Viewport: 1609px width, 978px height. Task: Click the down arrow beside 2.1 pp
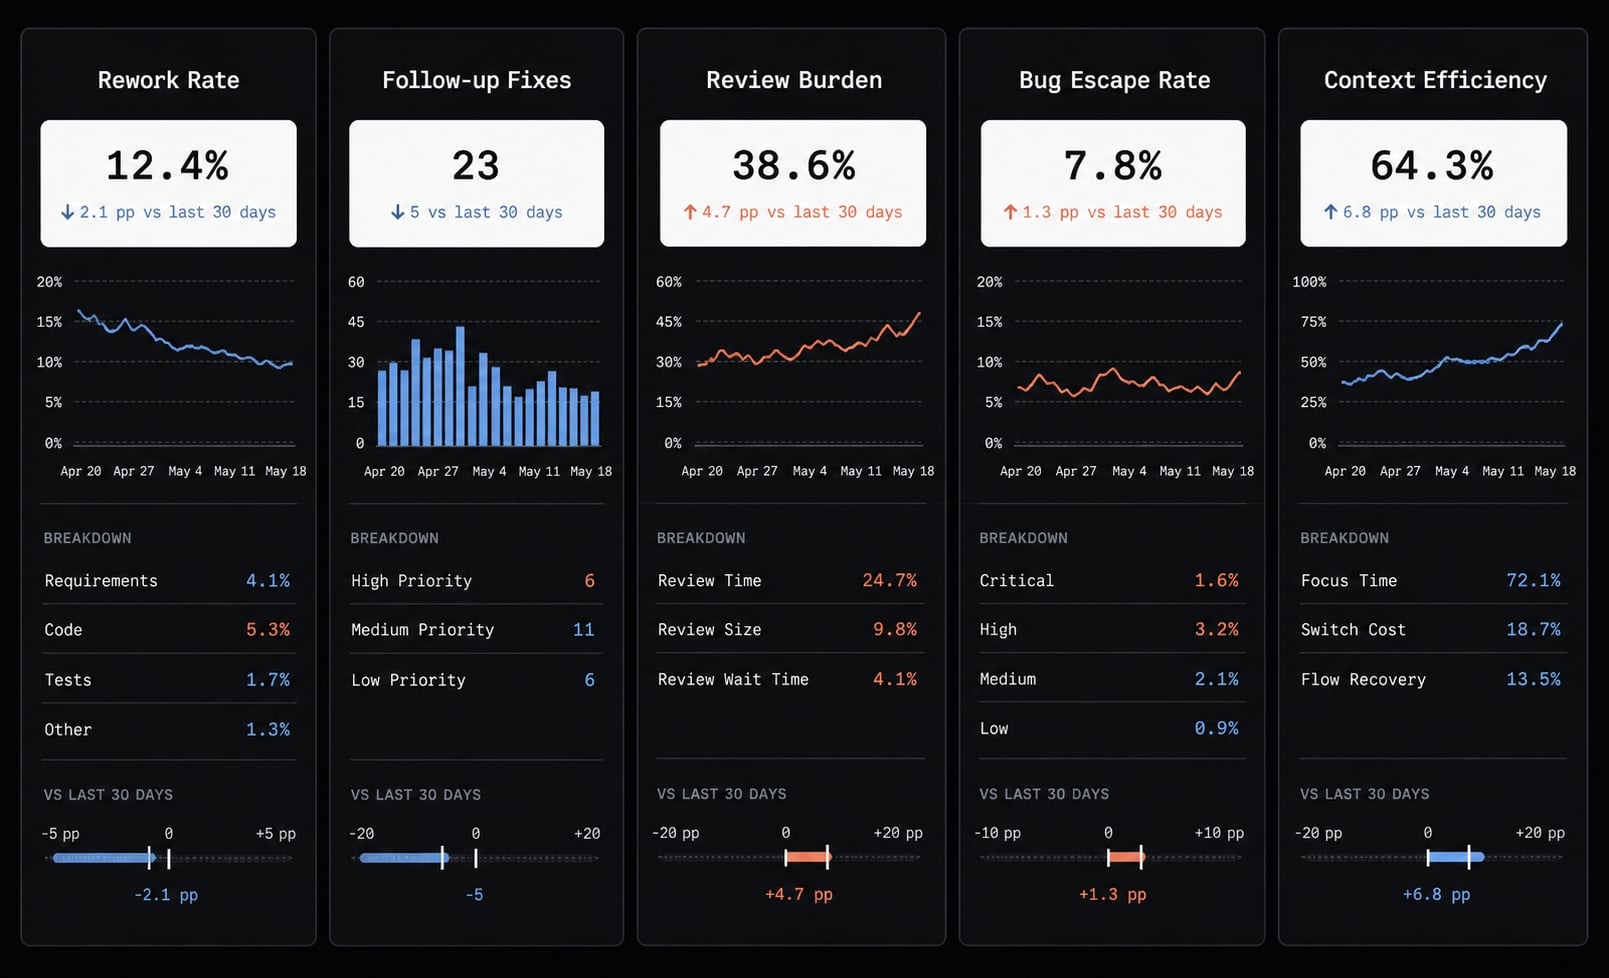click(67, 212)
